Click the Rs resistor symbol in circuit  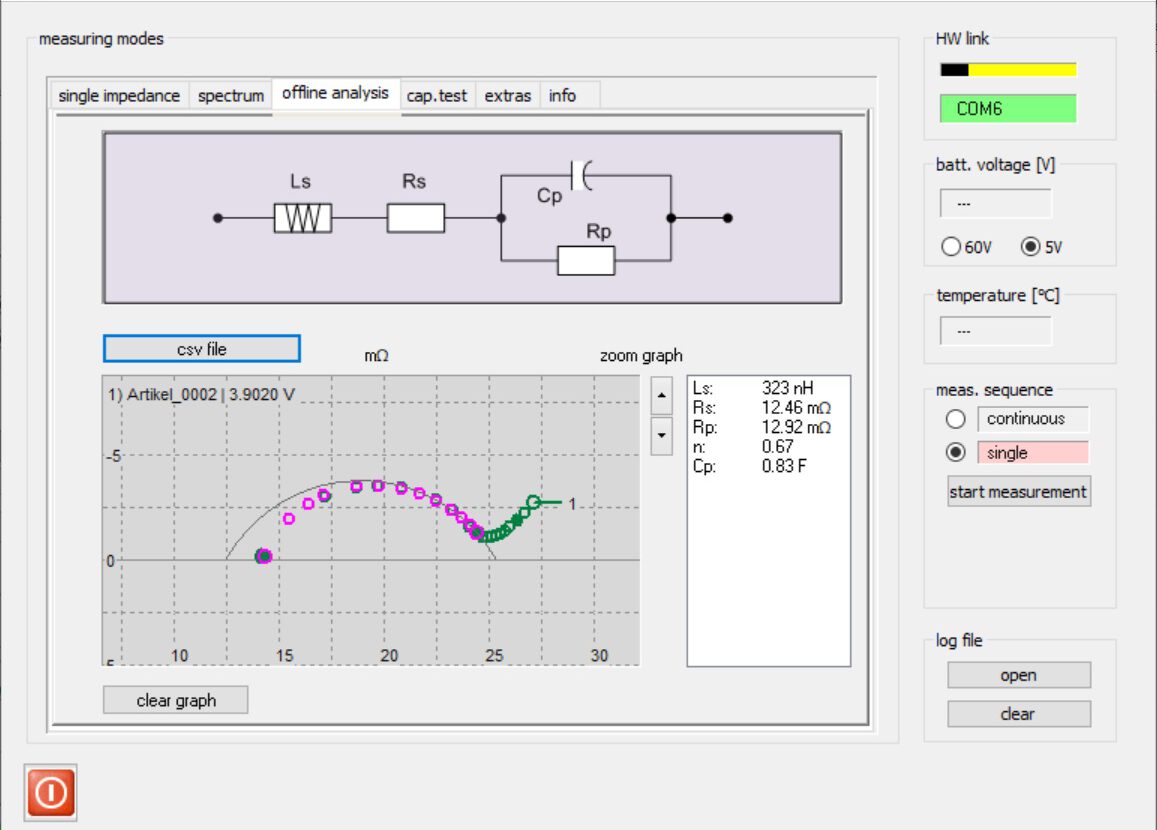[x=416, y=218]
